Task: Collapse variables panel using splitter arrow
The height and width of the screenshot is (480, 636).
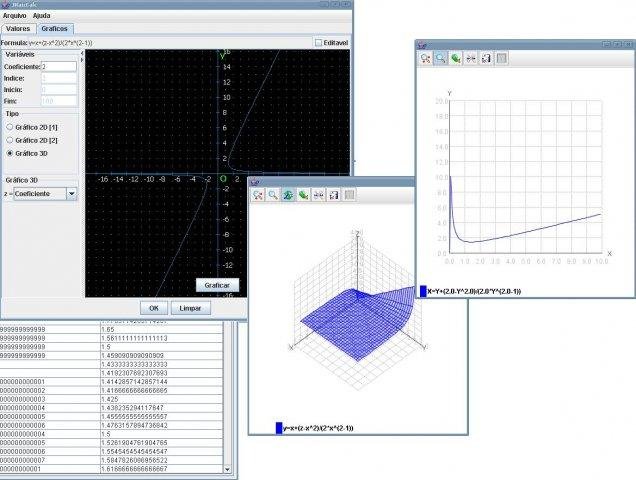Action: click(x=82, y=53)
